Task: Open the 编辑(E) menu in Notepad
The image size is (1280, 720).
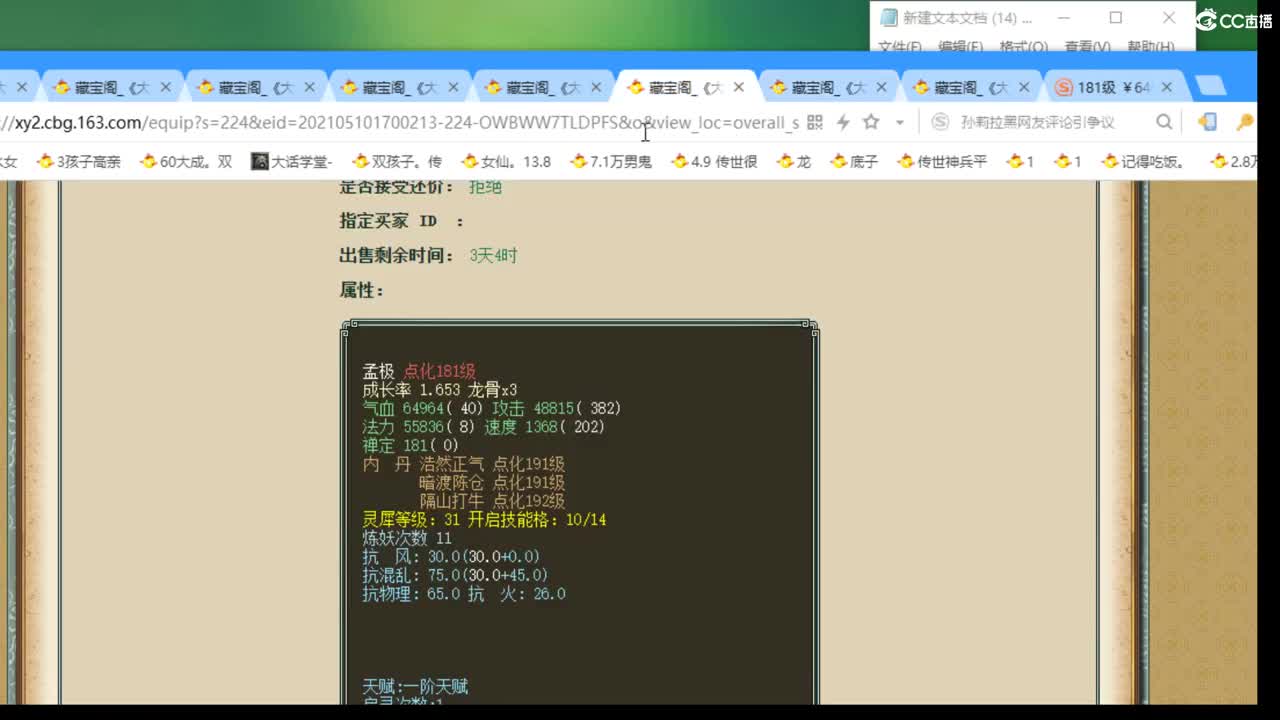Action: coord(961,46)
